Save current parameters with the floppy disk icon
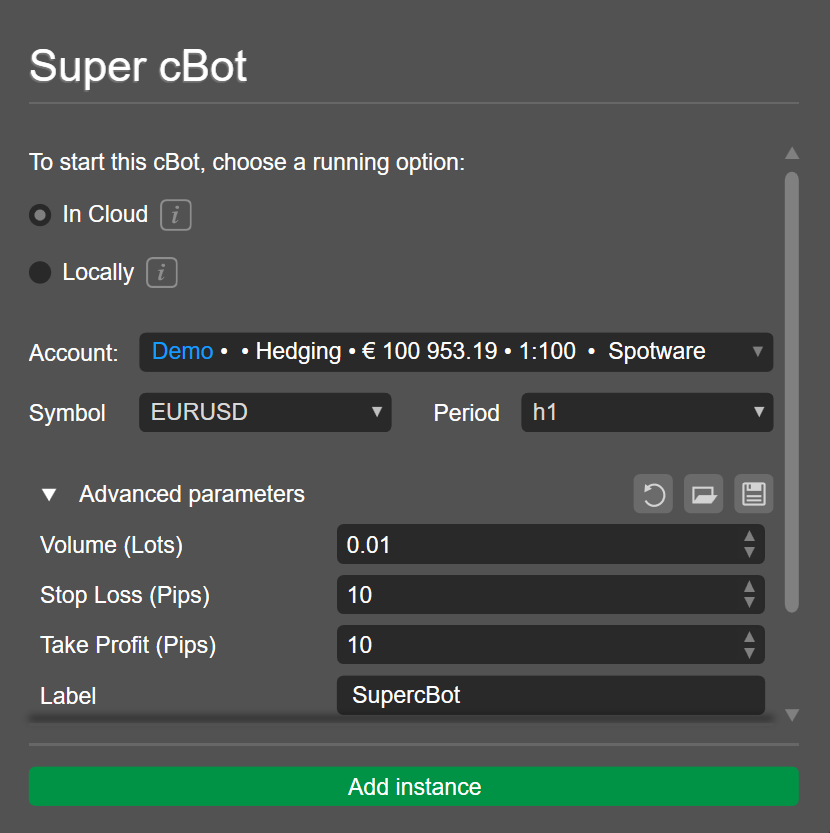 (753, 493)
